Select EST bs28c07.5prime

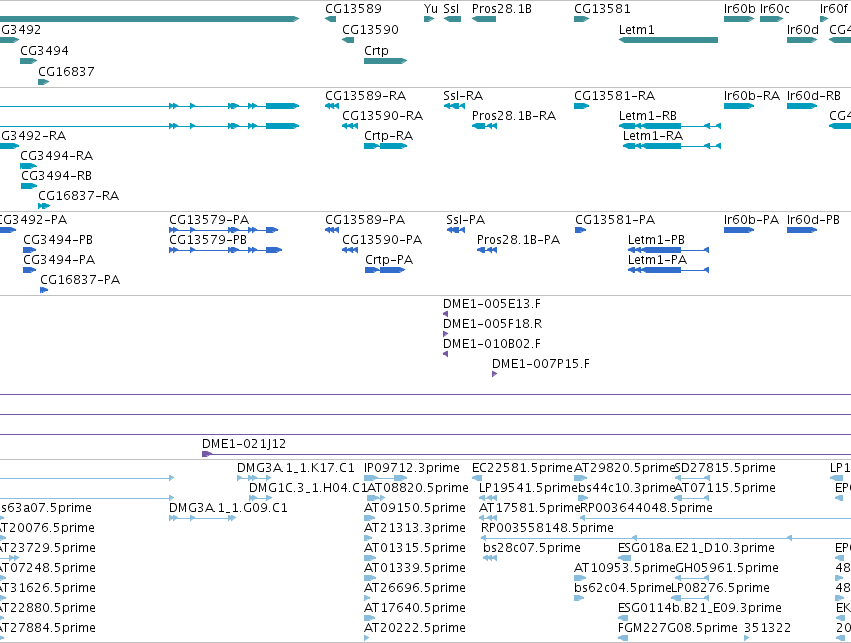(531, 549)
